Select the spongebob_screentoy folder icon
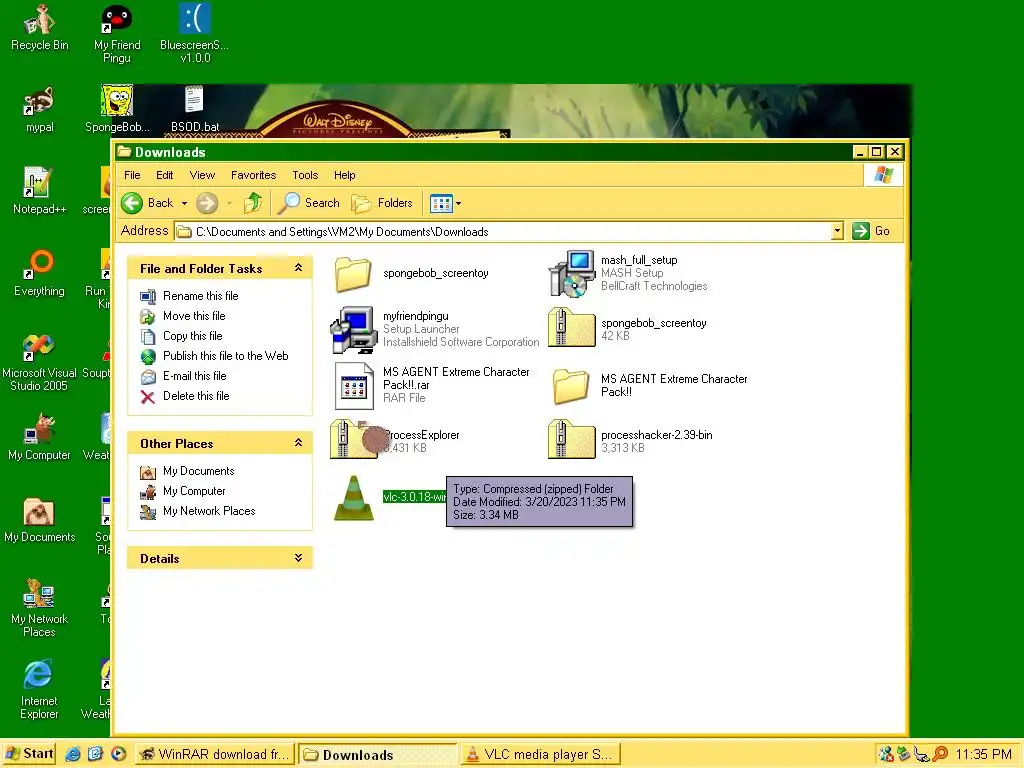The image size is (1024, 768). (x=353, y=274)
